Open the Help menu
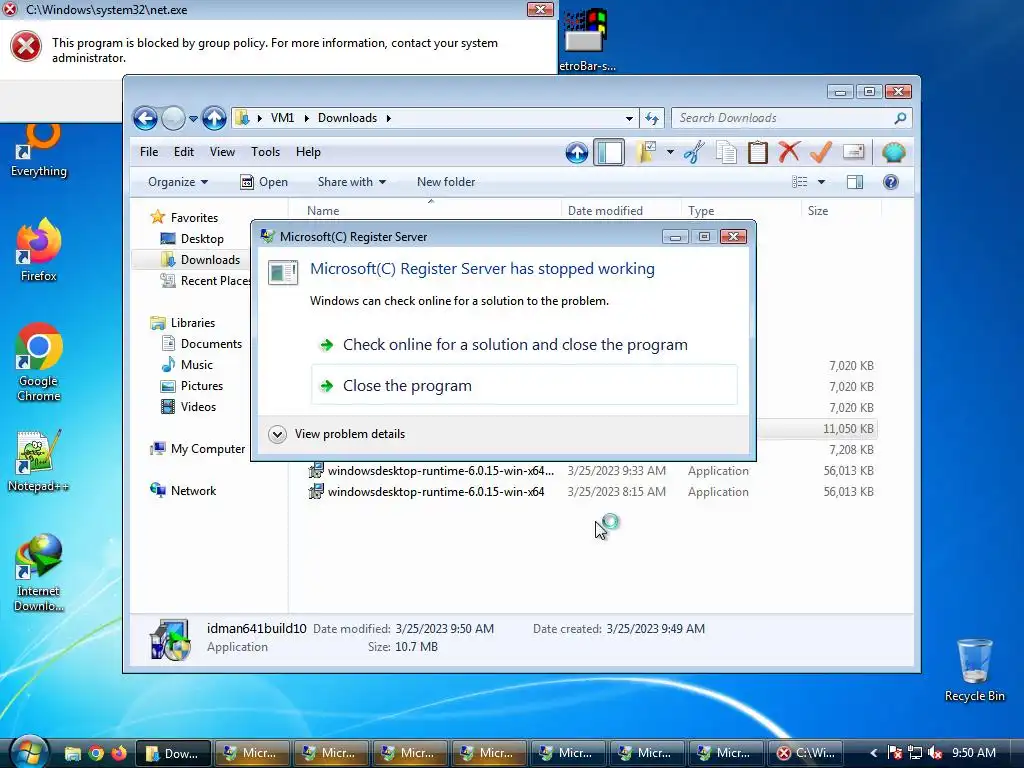 click(x=308, y=152)
